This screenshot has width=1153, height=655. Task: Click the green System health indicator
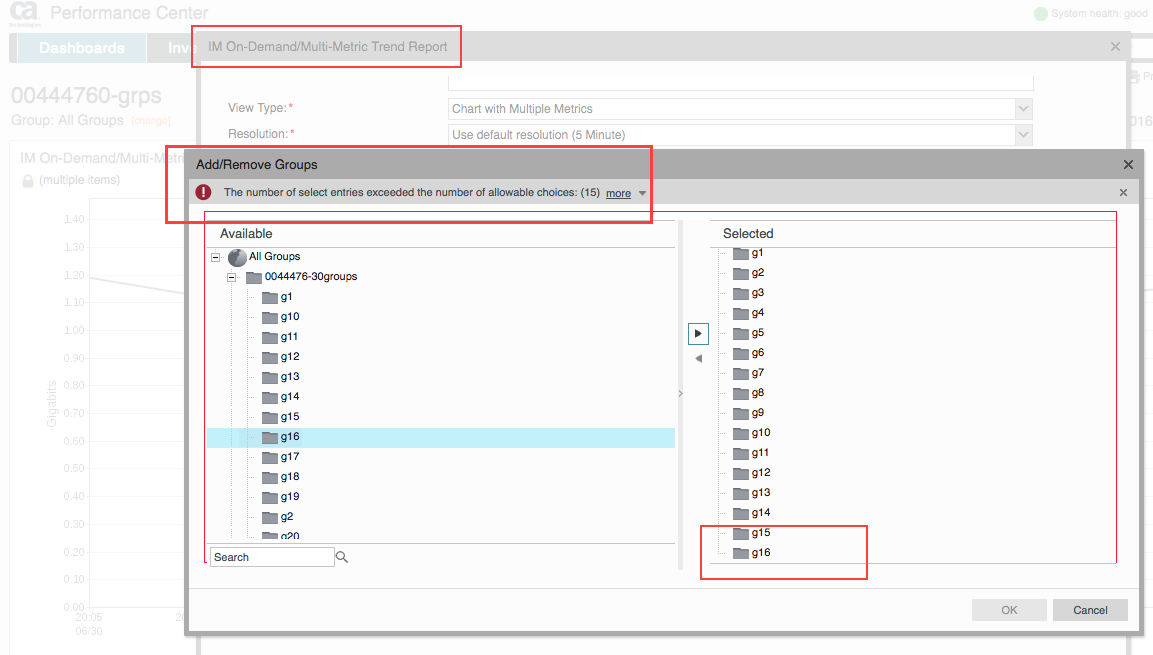1040,14
